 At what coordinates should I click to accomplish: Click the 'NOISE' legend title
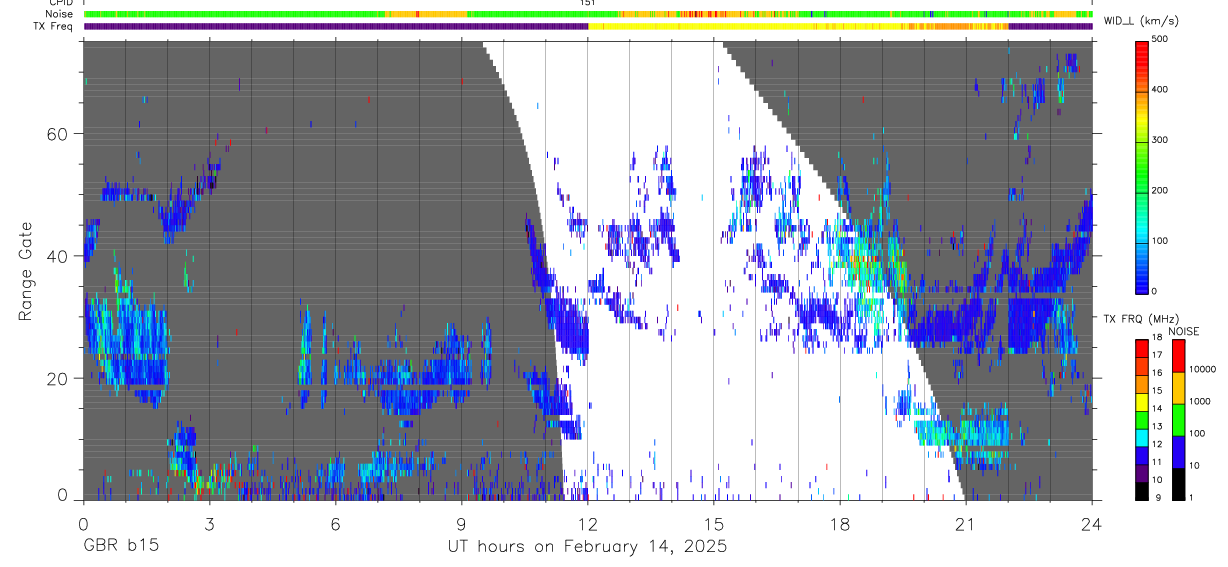click(x=1186, y=332)
